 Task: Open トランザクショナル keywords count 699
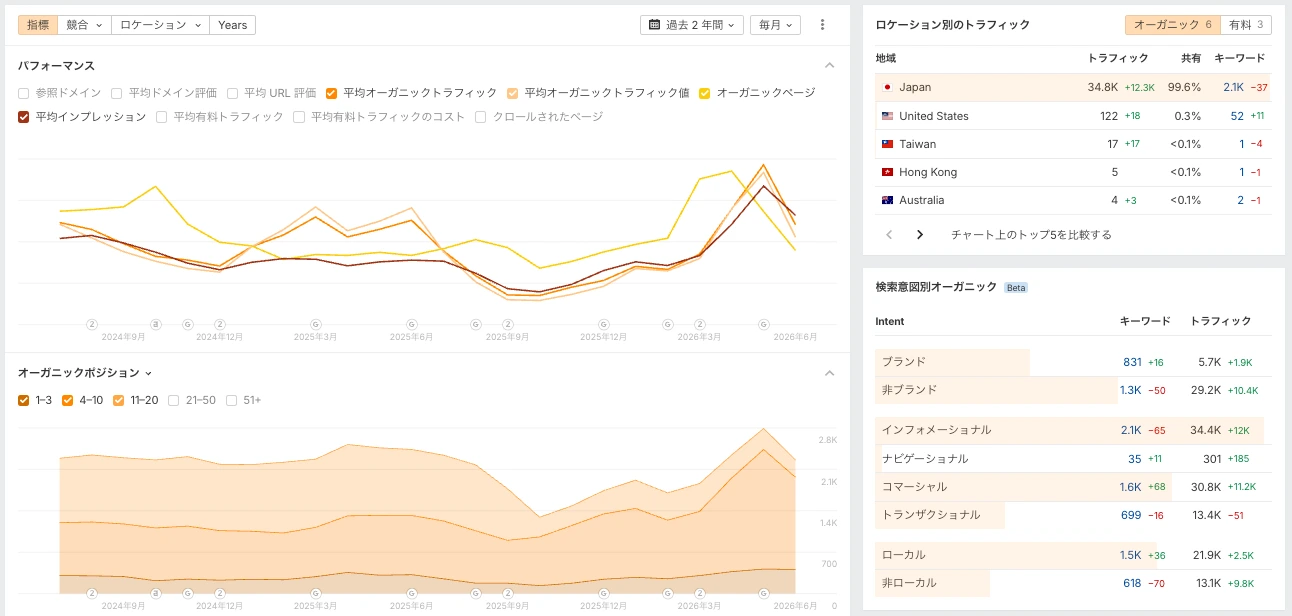click(x=1131, y=515)
